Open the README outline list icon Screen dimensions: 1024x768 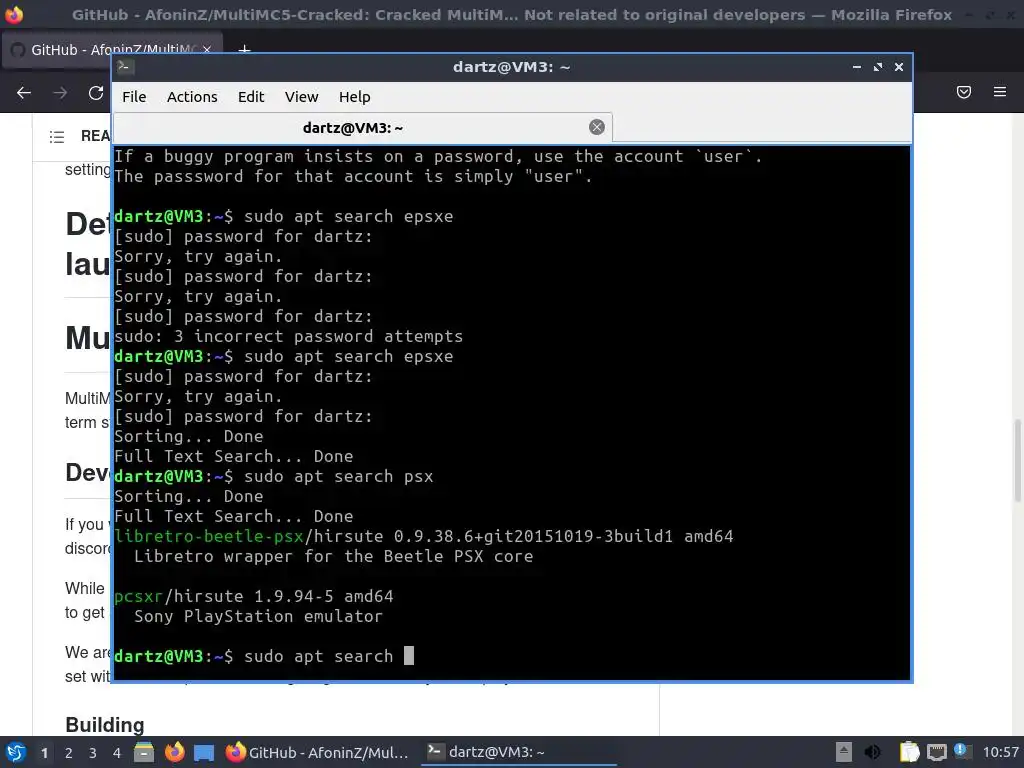(57, 136)
